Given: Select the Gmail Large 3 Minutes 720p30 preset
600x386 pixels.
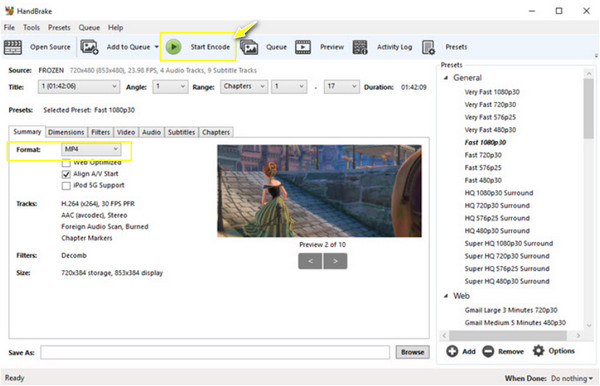Looking at the screenshot, I should coord(511,310).
